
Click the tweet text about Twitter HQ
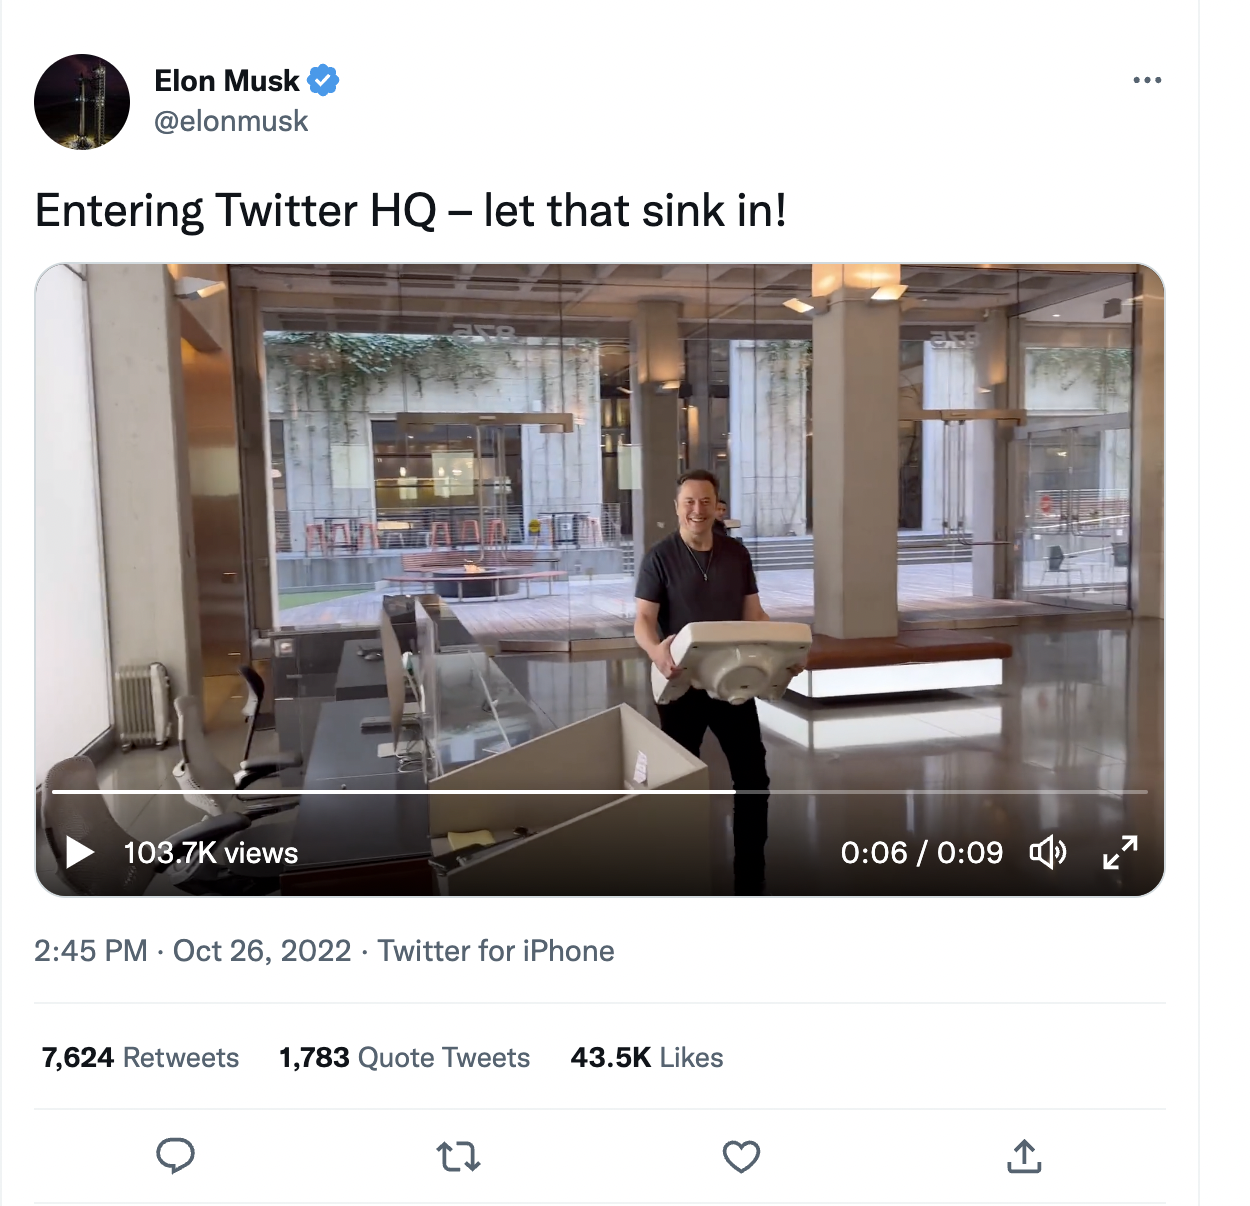point(410,211)
